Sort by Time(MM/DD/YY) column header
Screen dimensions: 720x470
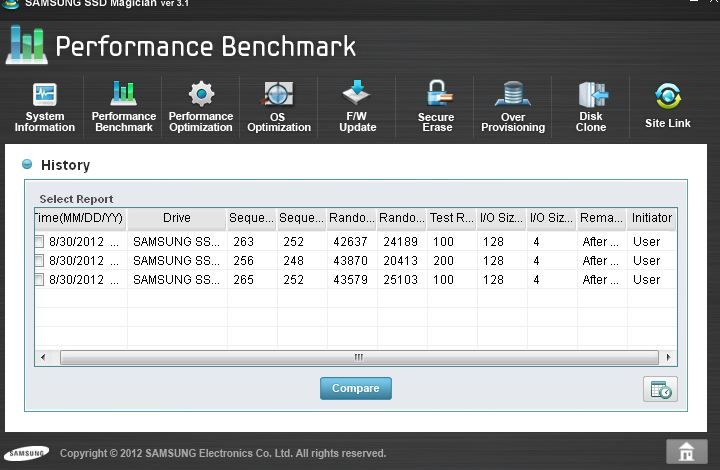[80, 218]
